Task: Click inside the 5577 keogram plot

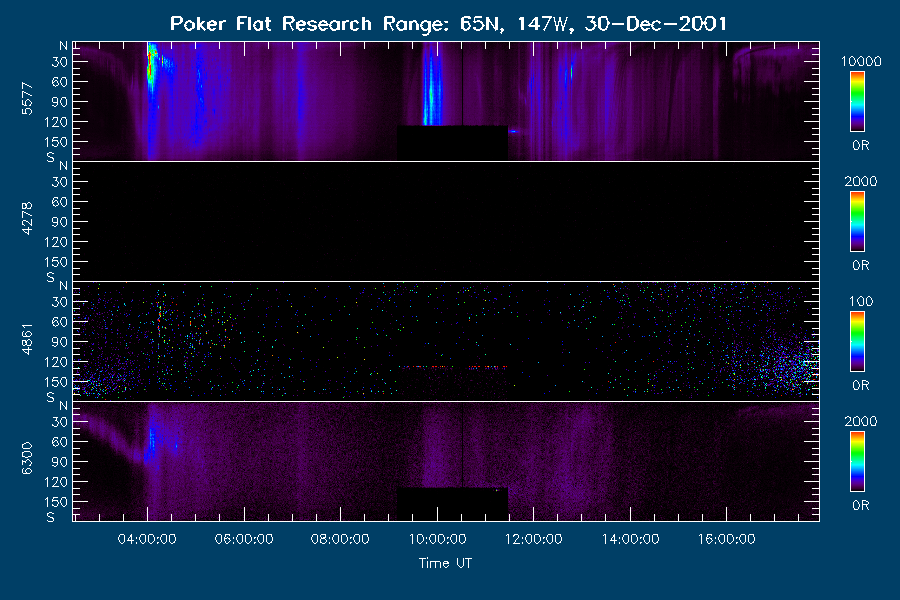Action: point(446,101)
